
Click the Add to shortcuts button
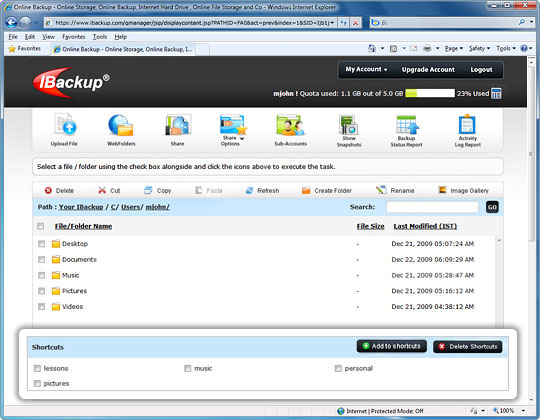coord(392,346)
